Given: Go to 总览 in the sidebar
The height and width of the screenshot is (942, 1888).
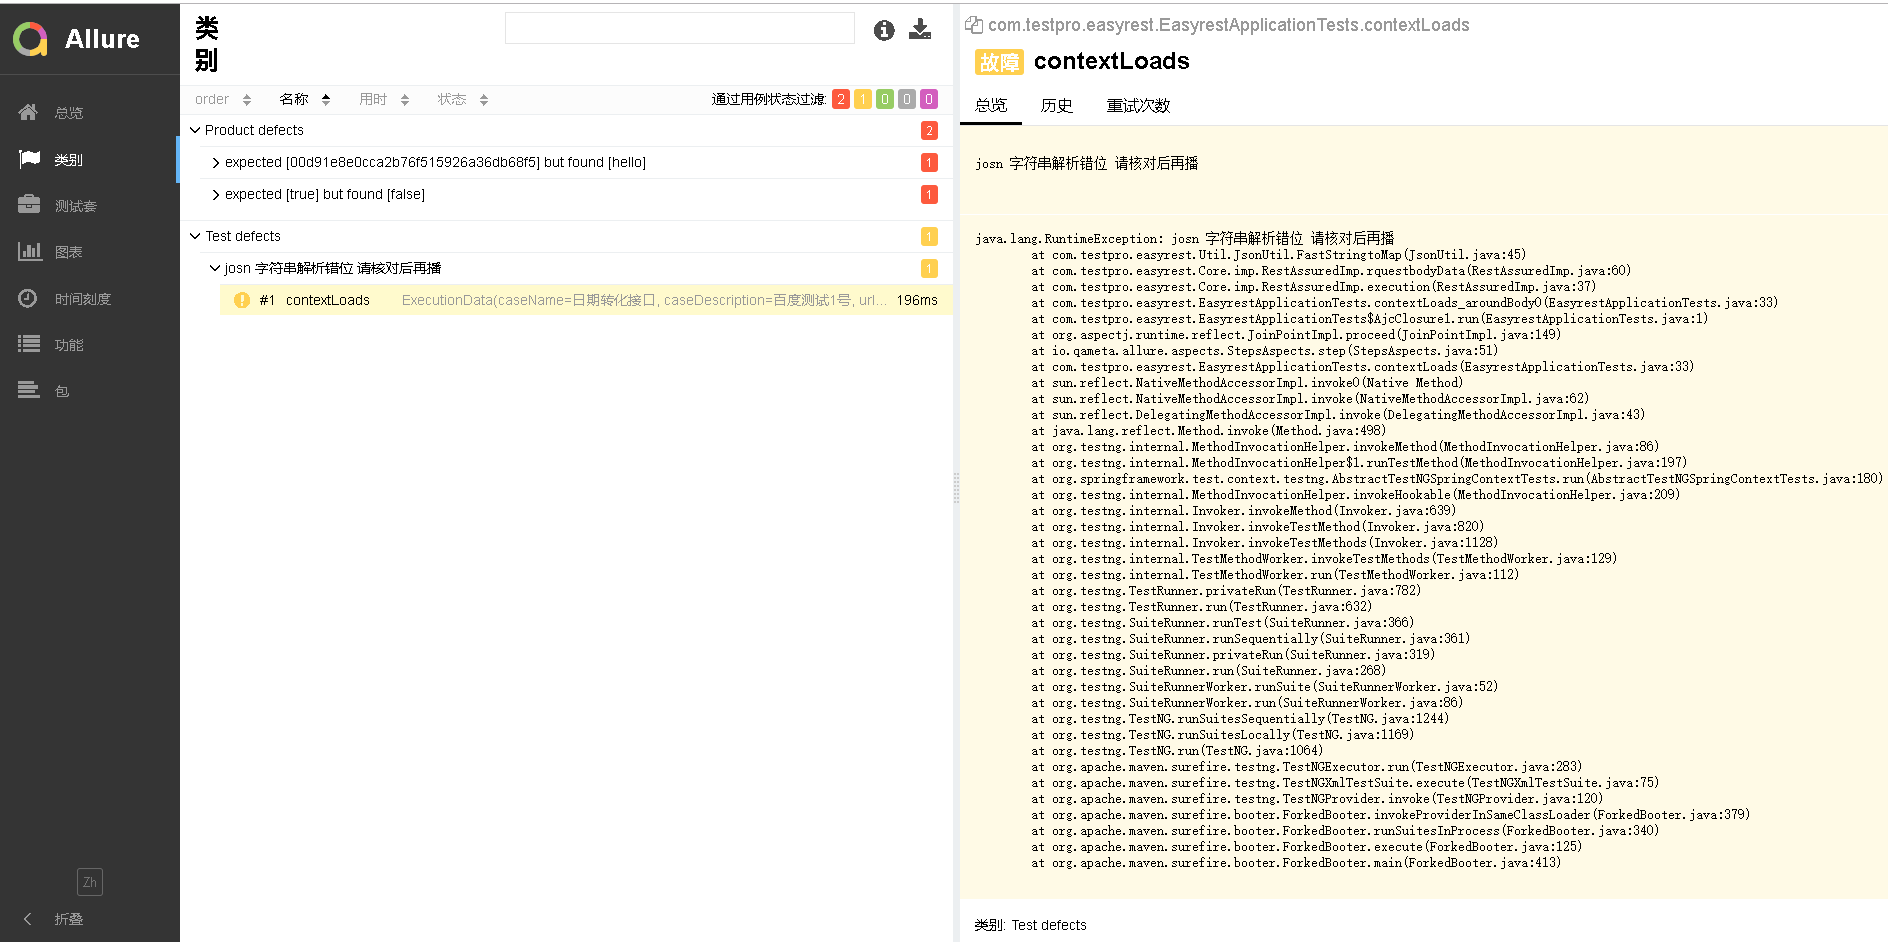Looking at the screenshot, I should coord(69,113).
